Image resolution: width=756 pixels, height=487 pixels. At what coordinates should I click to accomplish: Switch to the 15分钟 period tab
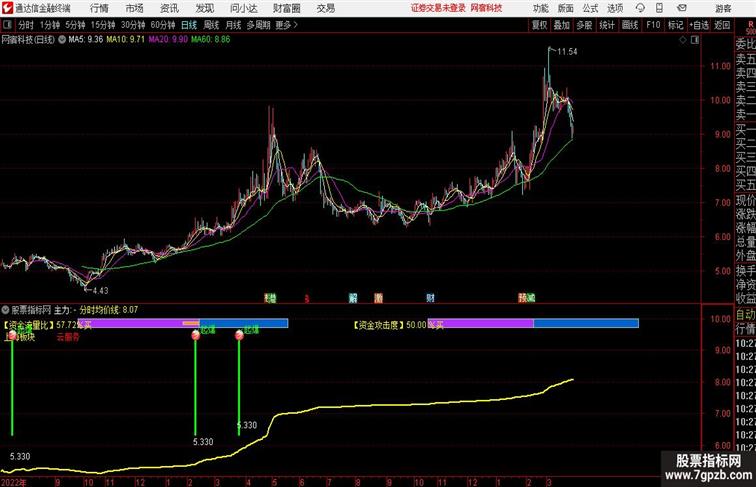103,25
